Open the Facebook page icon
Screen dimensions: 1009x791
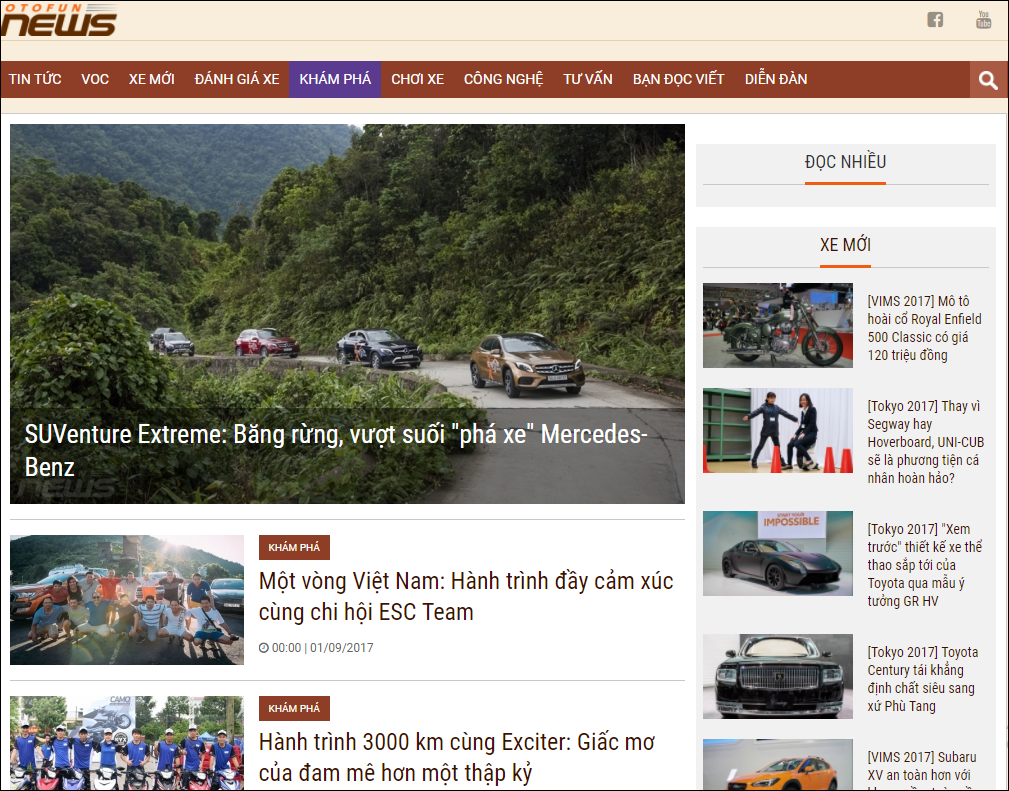pos(935,19)
